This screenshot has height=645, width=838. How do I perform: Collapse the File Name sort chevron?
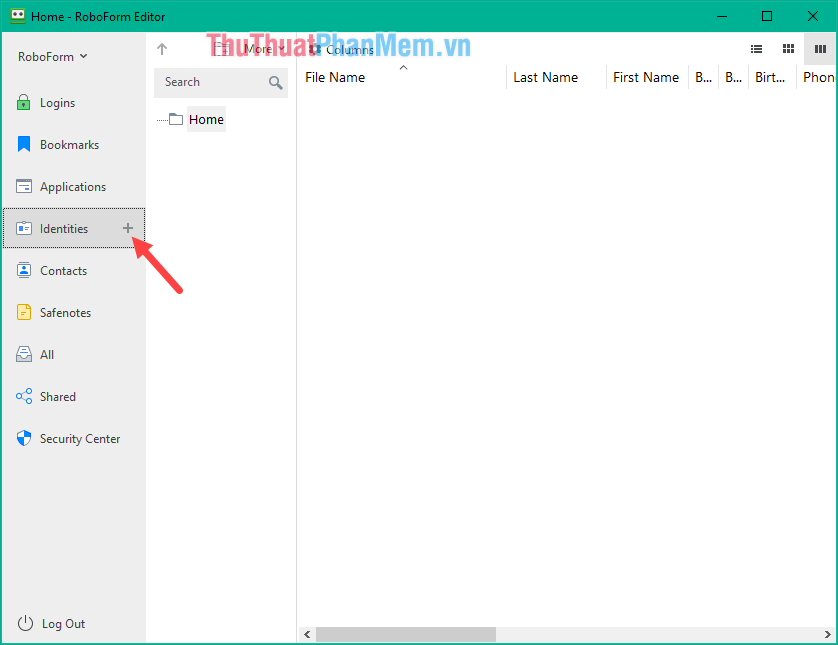click(x=403, y=67)
